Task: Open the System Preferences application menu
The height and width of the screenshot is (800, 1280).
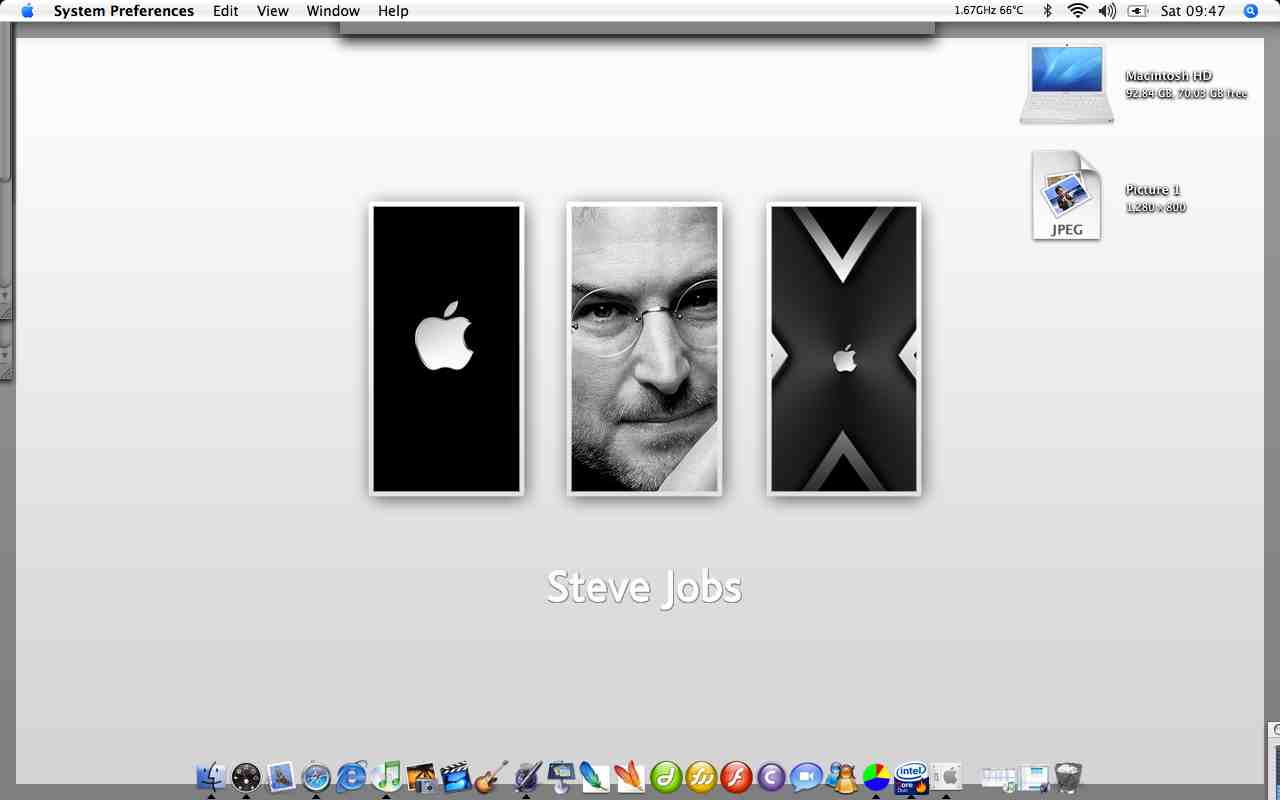Action: pos(124,11)
